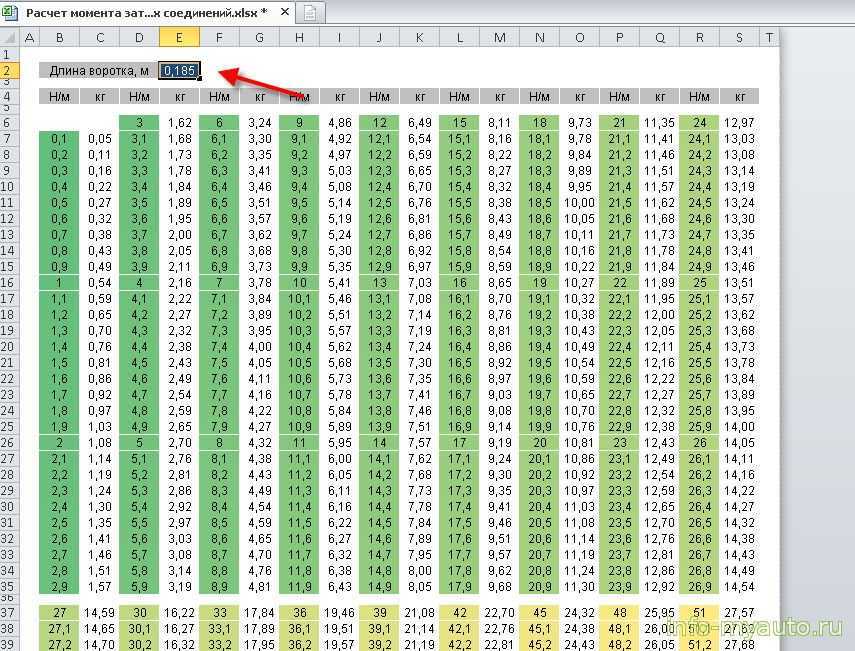Select column M header
Viewport: 855px width, 651px height.
(499, 38)
